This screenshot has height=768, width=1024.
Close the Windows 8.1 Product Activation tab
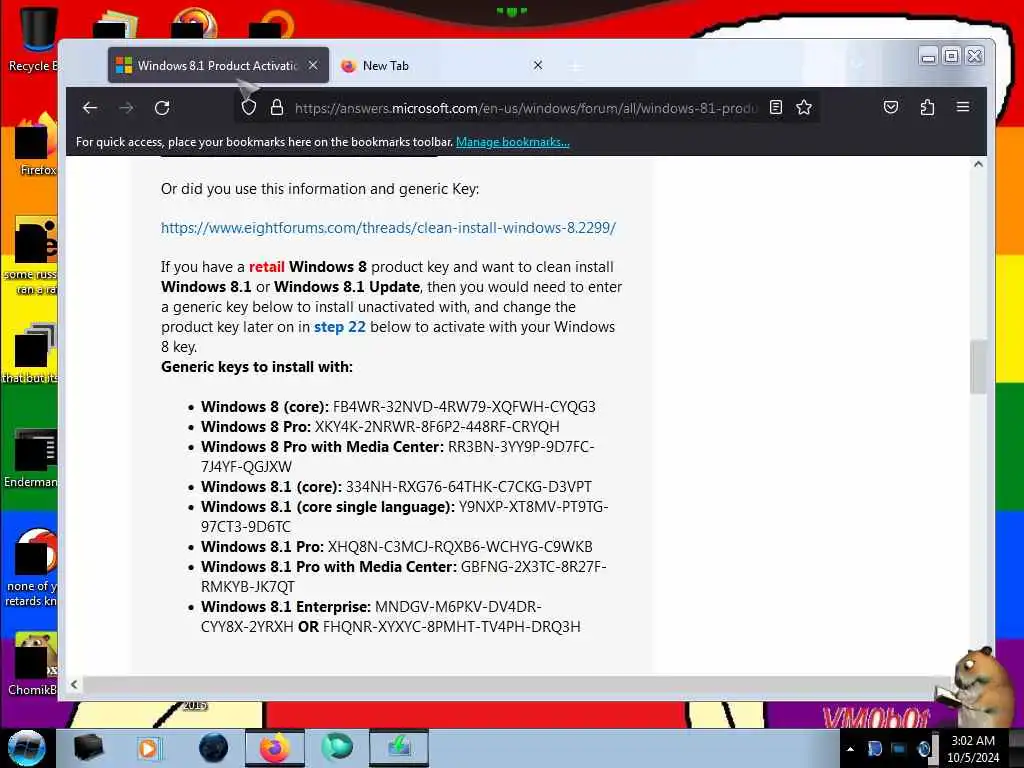click(313, 65)
